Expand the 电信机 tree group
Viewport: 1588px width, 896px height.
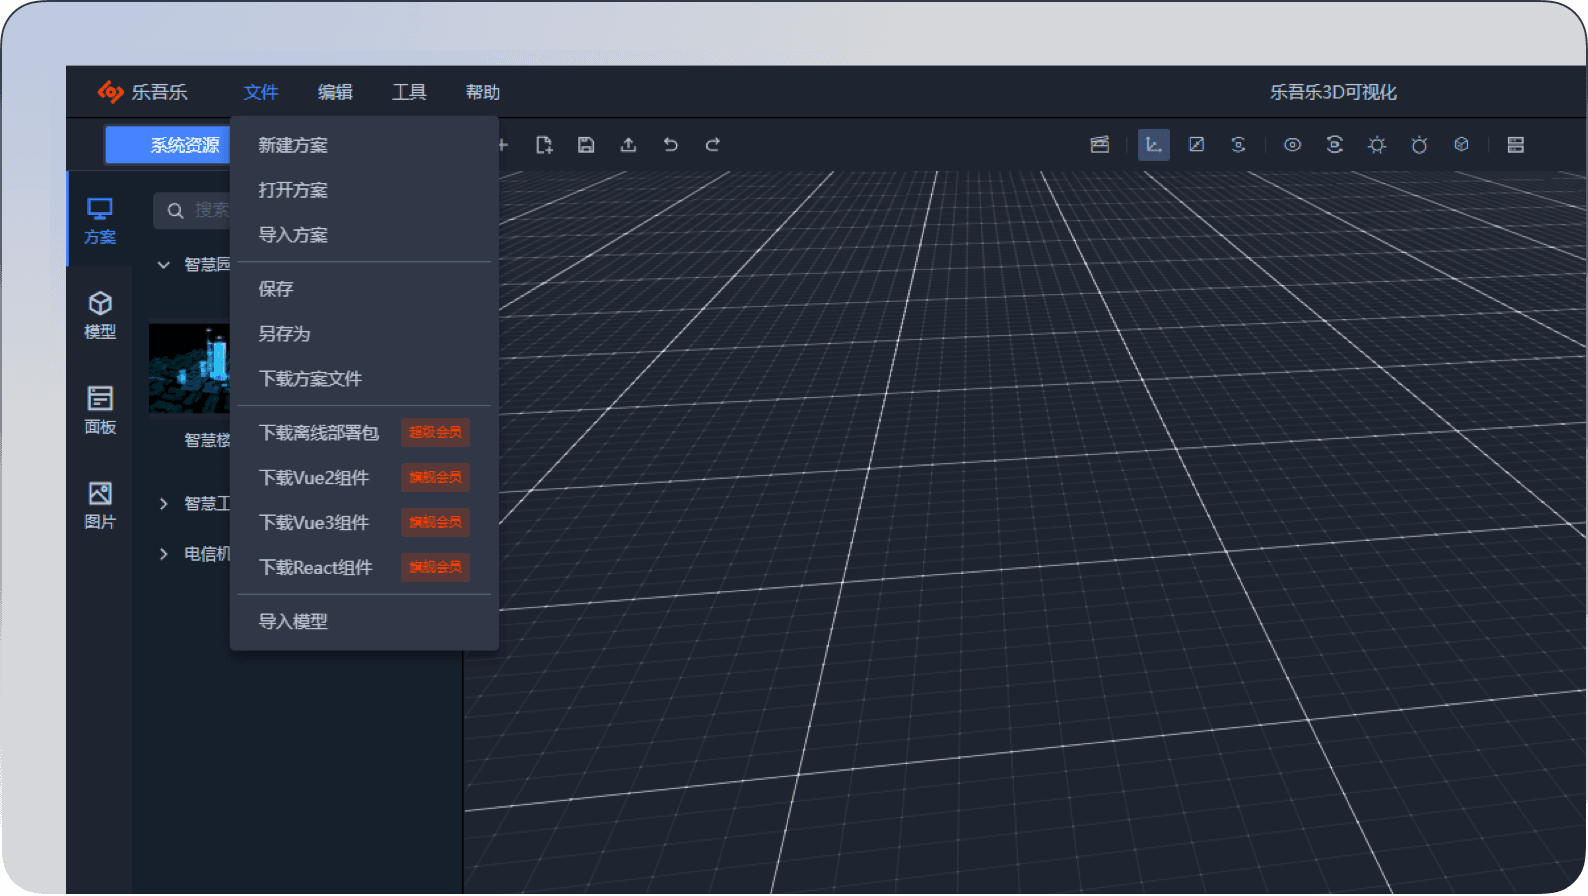click(164, 554)
